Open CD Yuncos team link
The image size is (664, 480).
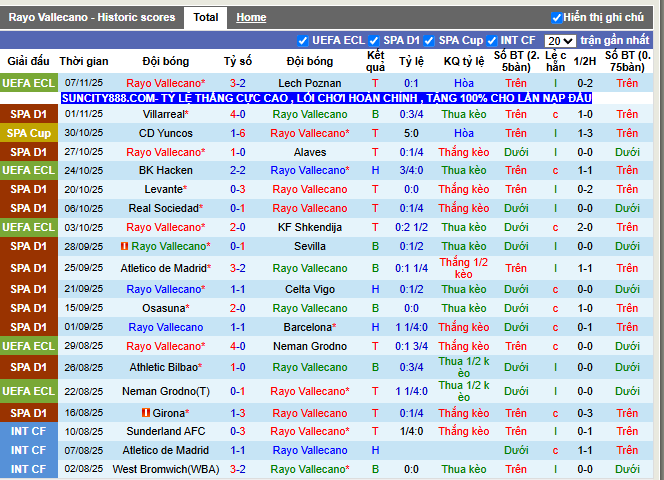[166, 133]
